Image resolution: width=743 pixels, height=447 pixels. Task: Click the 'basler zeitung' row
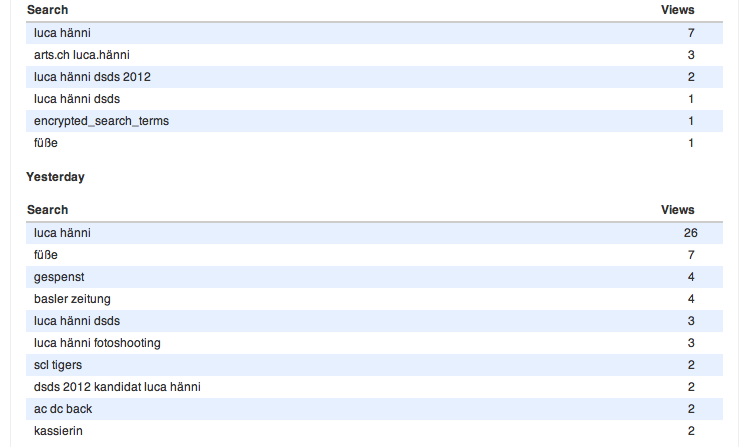374,299
